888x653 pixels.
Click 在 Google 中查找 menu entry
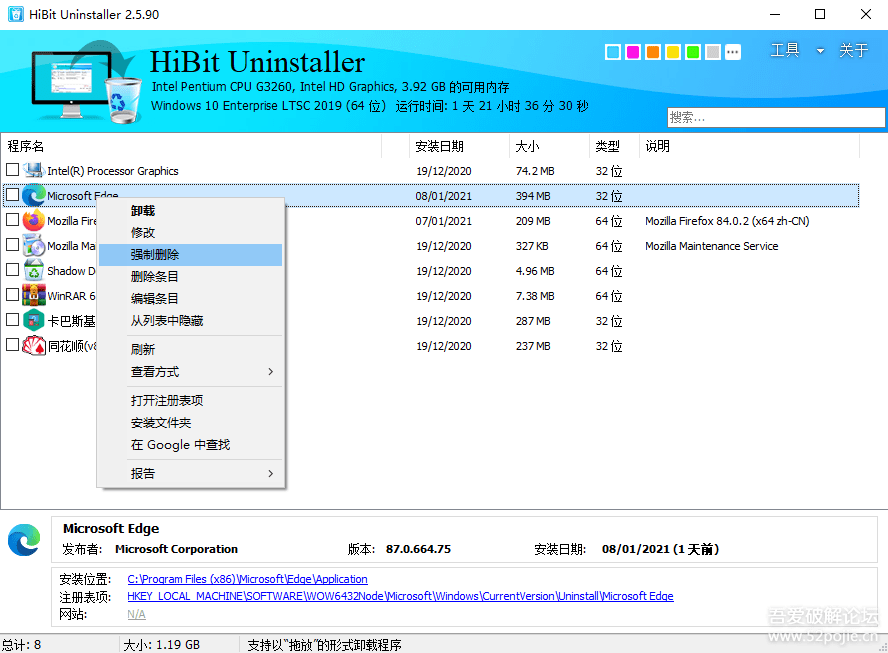[190, 445]
